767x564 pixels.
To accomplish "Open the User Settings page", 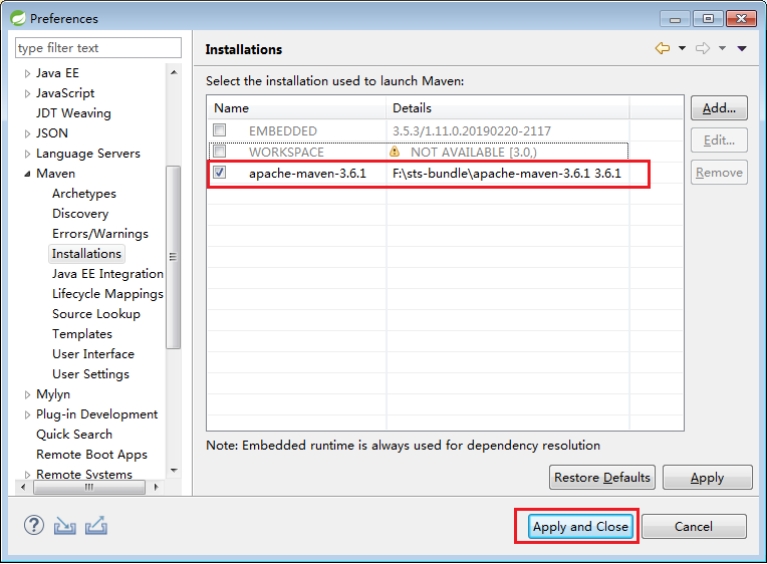I will coord(91,374).
